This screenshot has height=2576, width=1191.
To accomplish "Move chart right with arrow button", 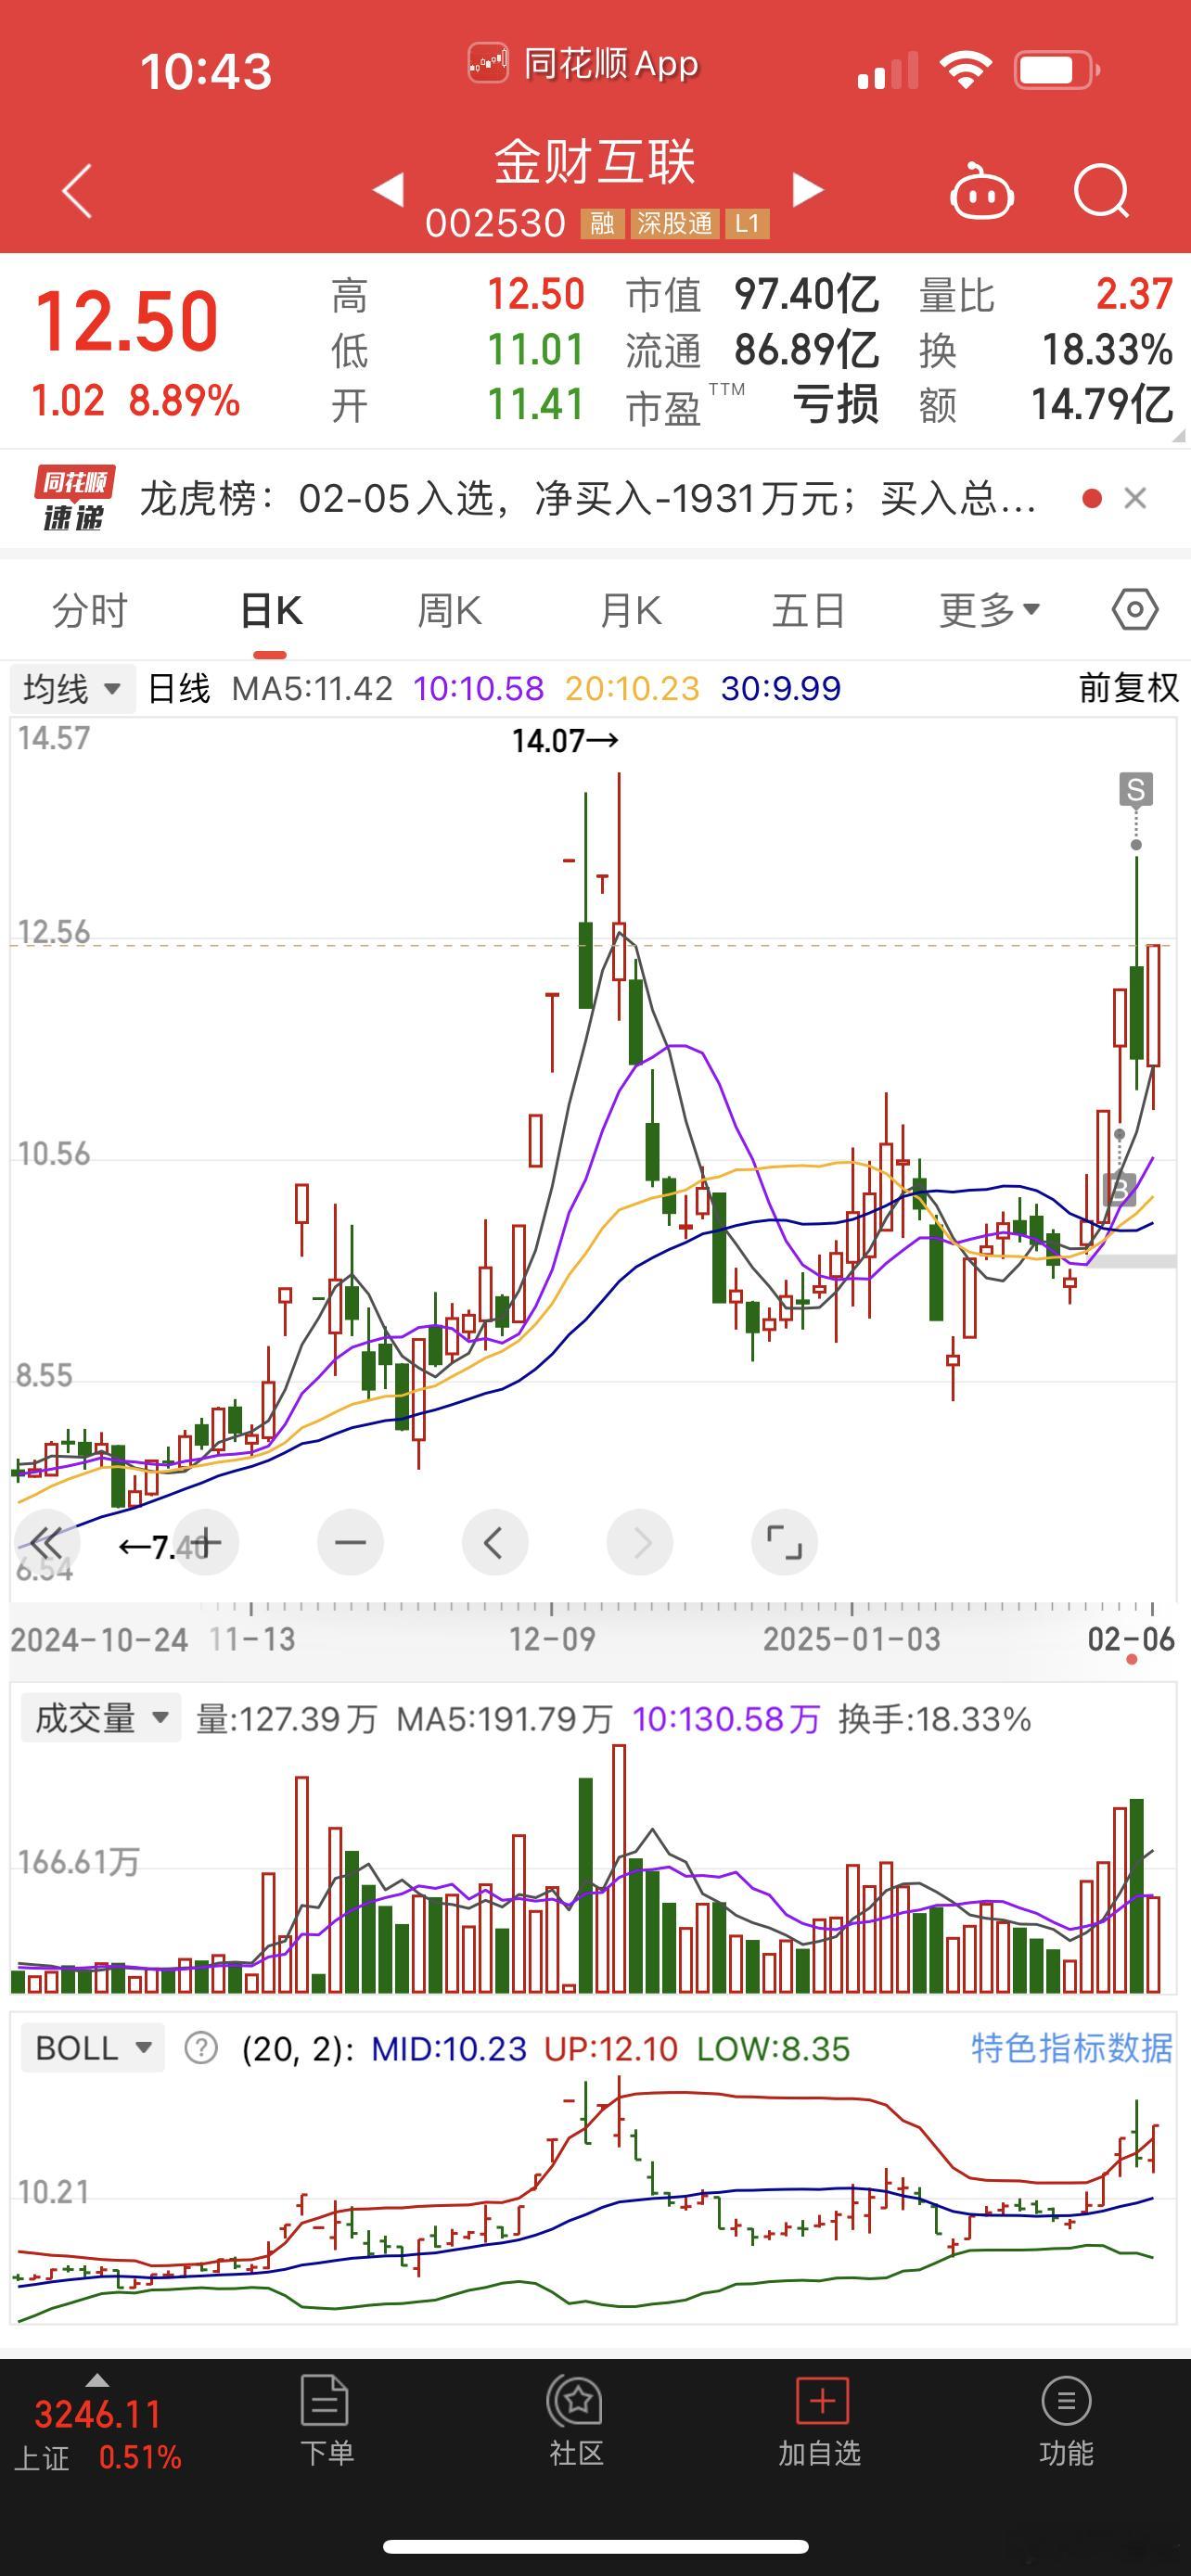I will pos(640,1542).
